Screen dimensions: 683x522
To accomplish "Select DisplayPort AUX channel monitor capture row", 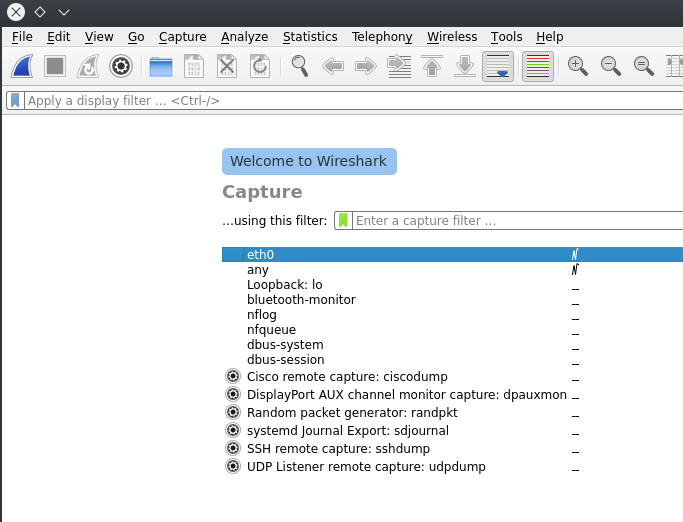I will tap(453, 394).
